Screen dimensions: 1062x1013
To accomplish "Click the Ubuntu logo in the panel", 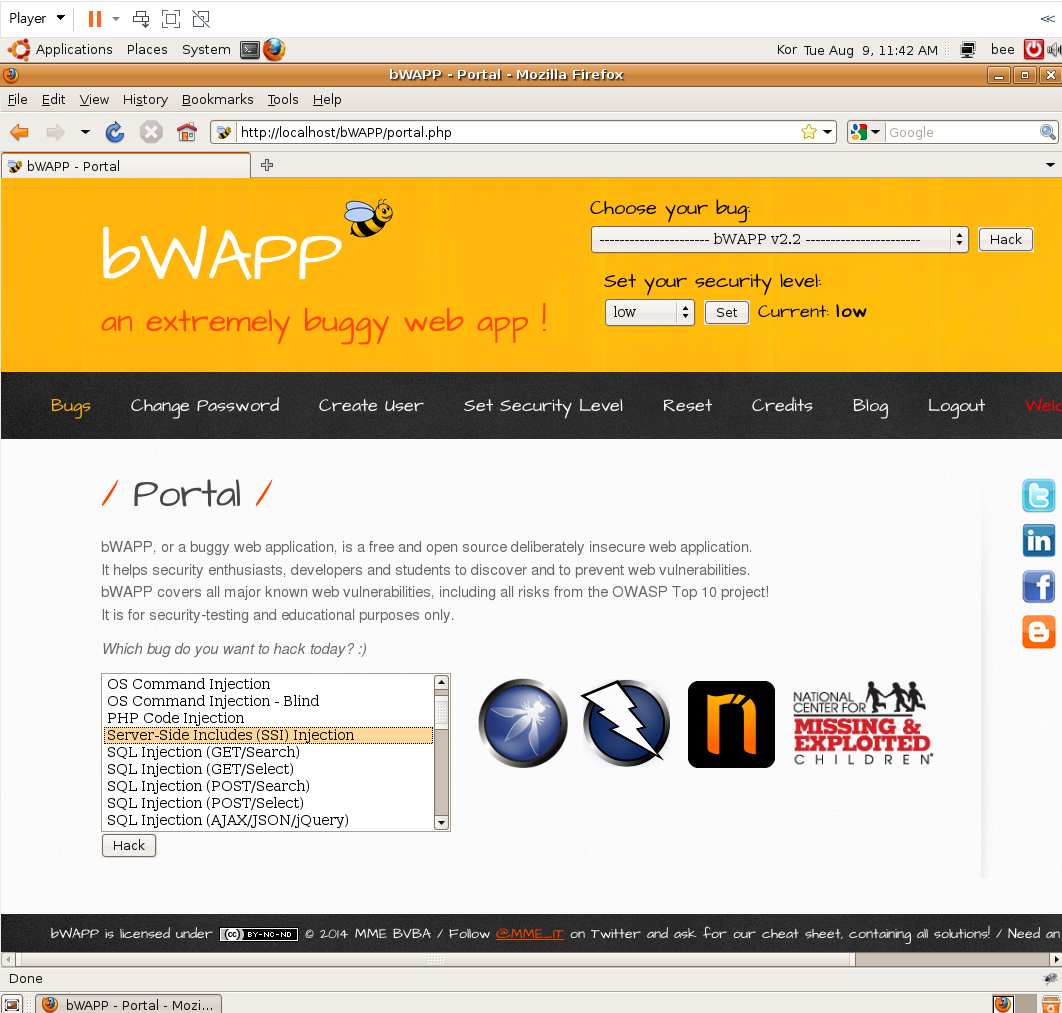I will point(19,49).
